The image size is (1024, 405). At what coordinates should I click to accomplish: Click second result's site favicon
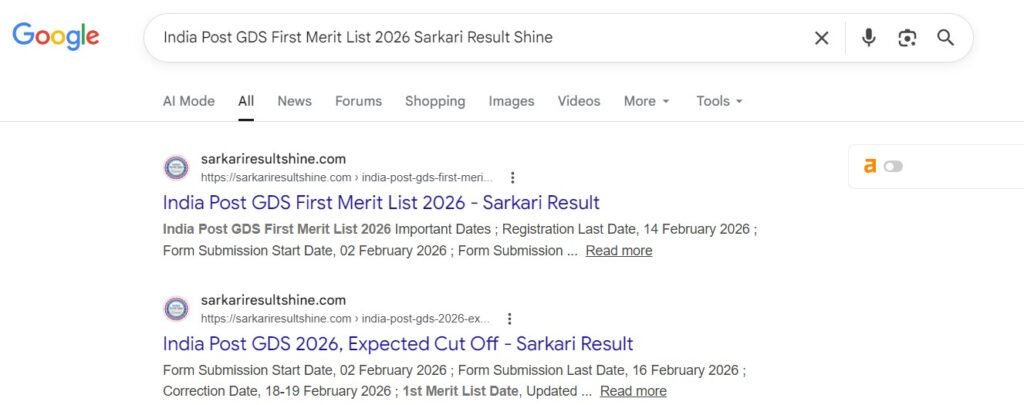click(176, 309)
